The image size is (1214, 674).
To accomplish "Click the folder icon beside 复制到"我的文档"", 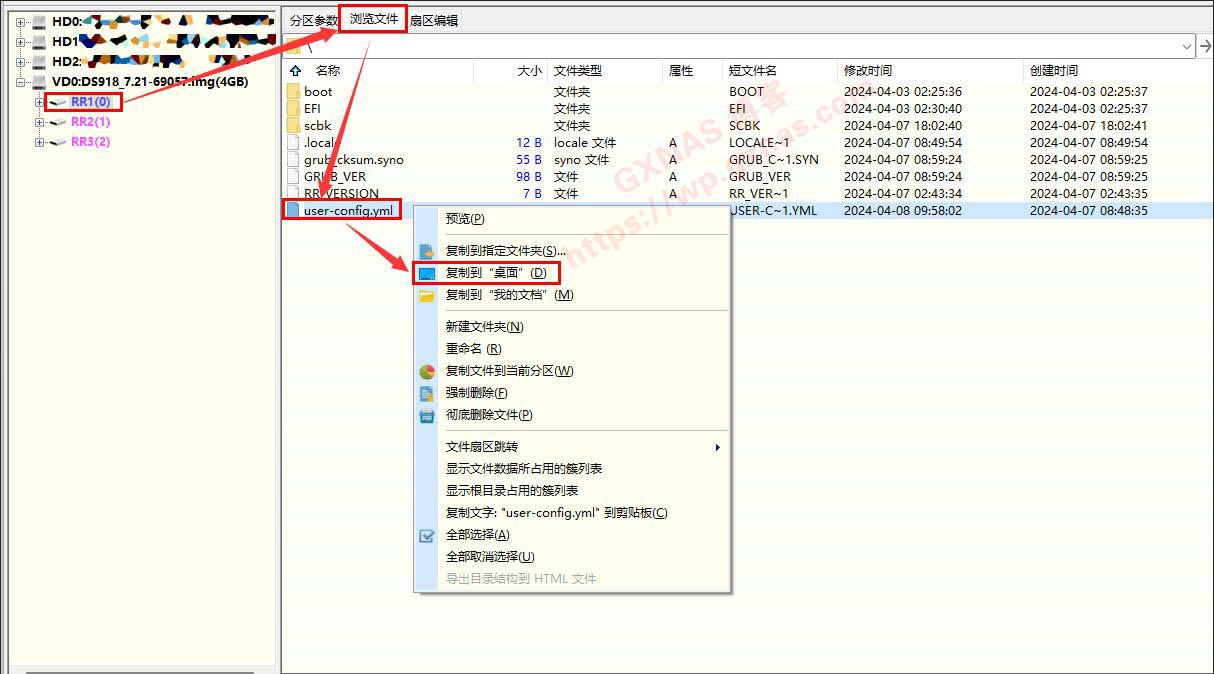I will (427, 295).
